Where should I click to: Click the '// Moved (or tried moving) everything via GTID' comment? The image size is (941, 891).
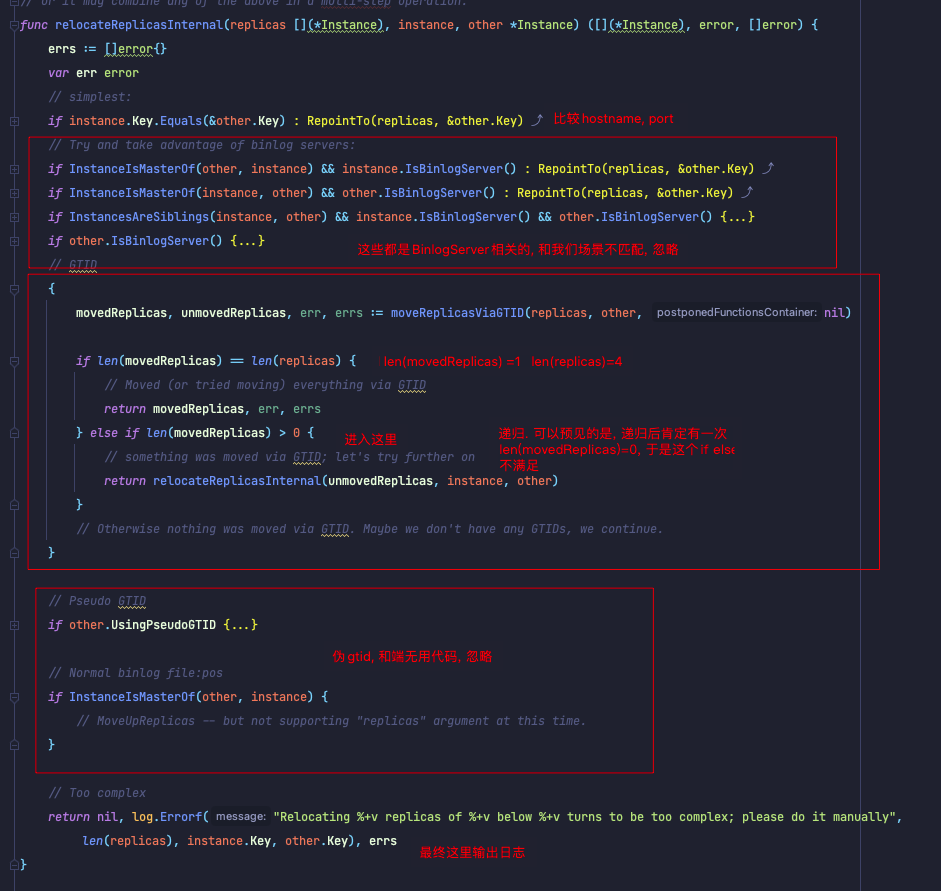(x=265, y=385)
